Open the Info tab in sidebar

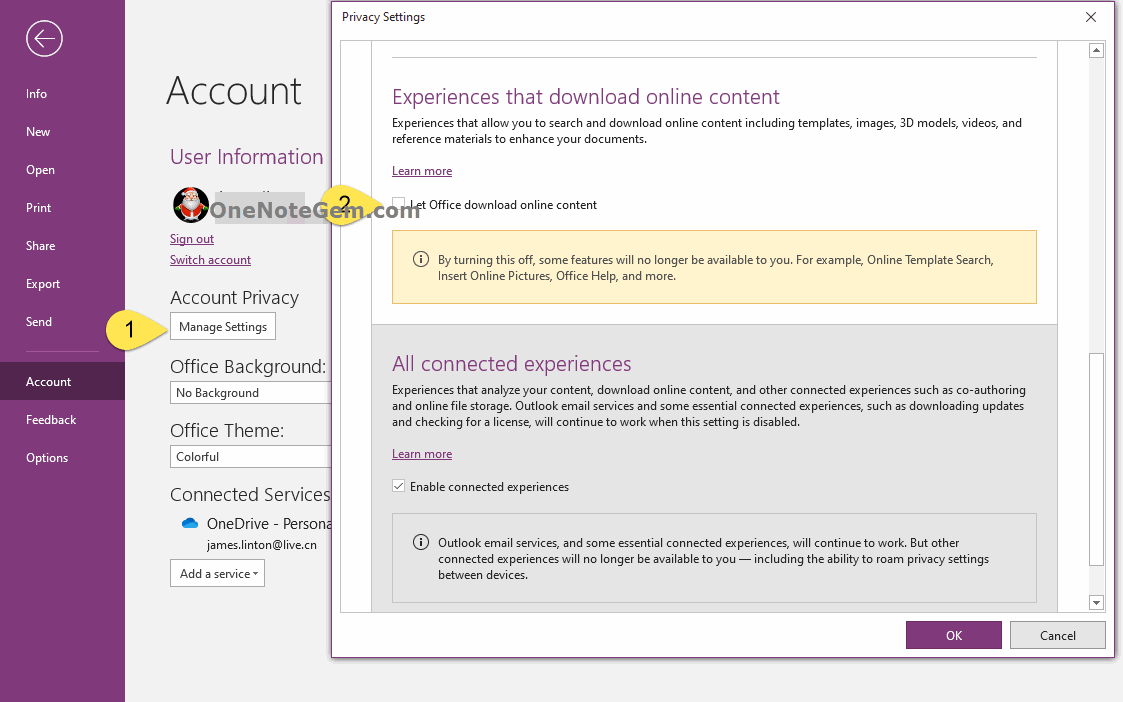tap(37, 94)
